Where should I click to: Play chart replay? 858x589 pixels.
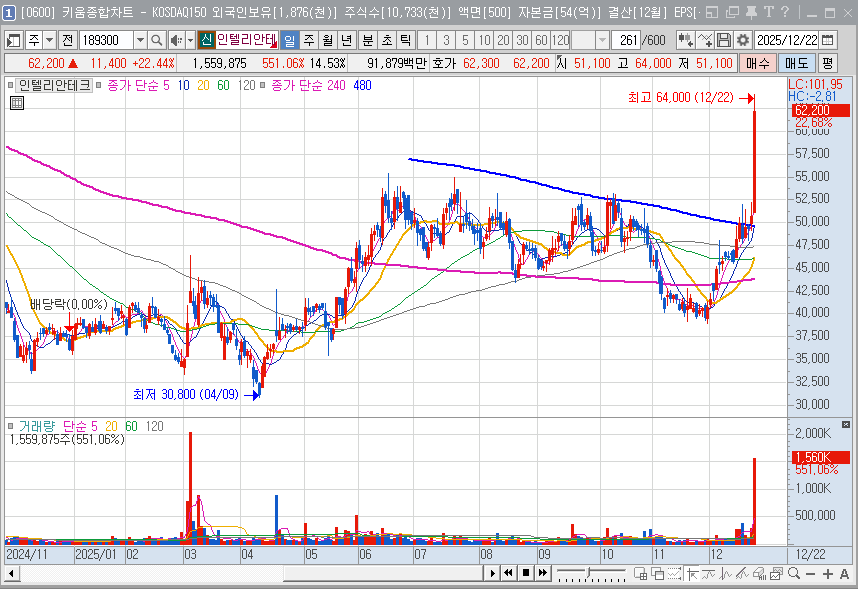coord(492,573)
